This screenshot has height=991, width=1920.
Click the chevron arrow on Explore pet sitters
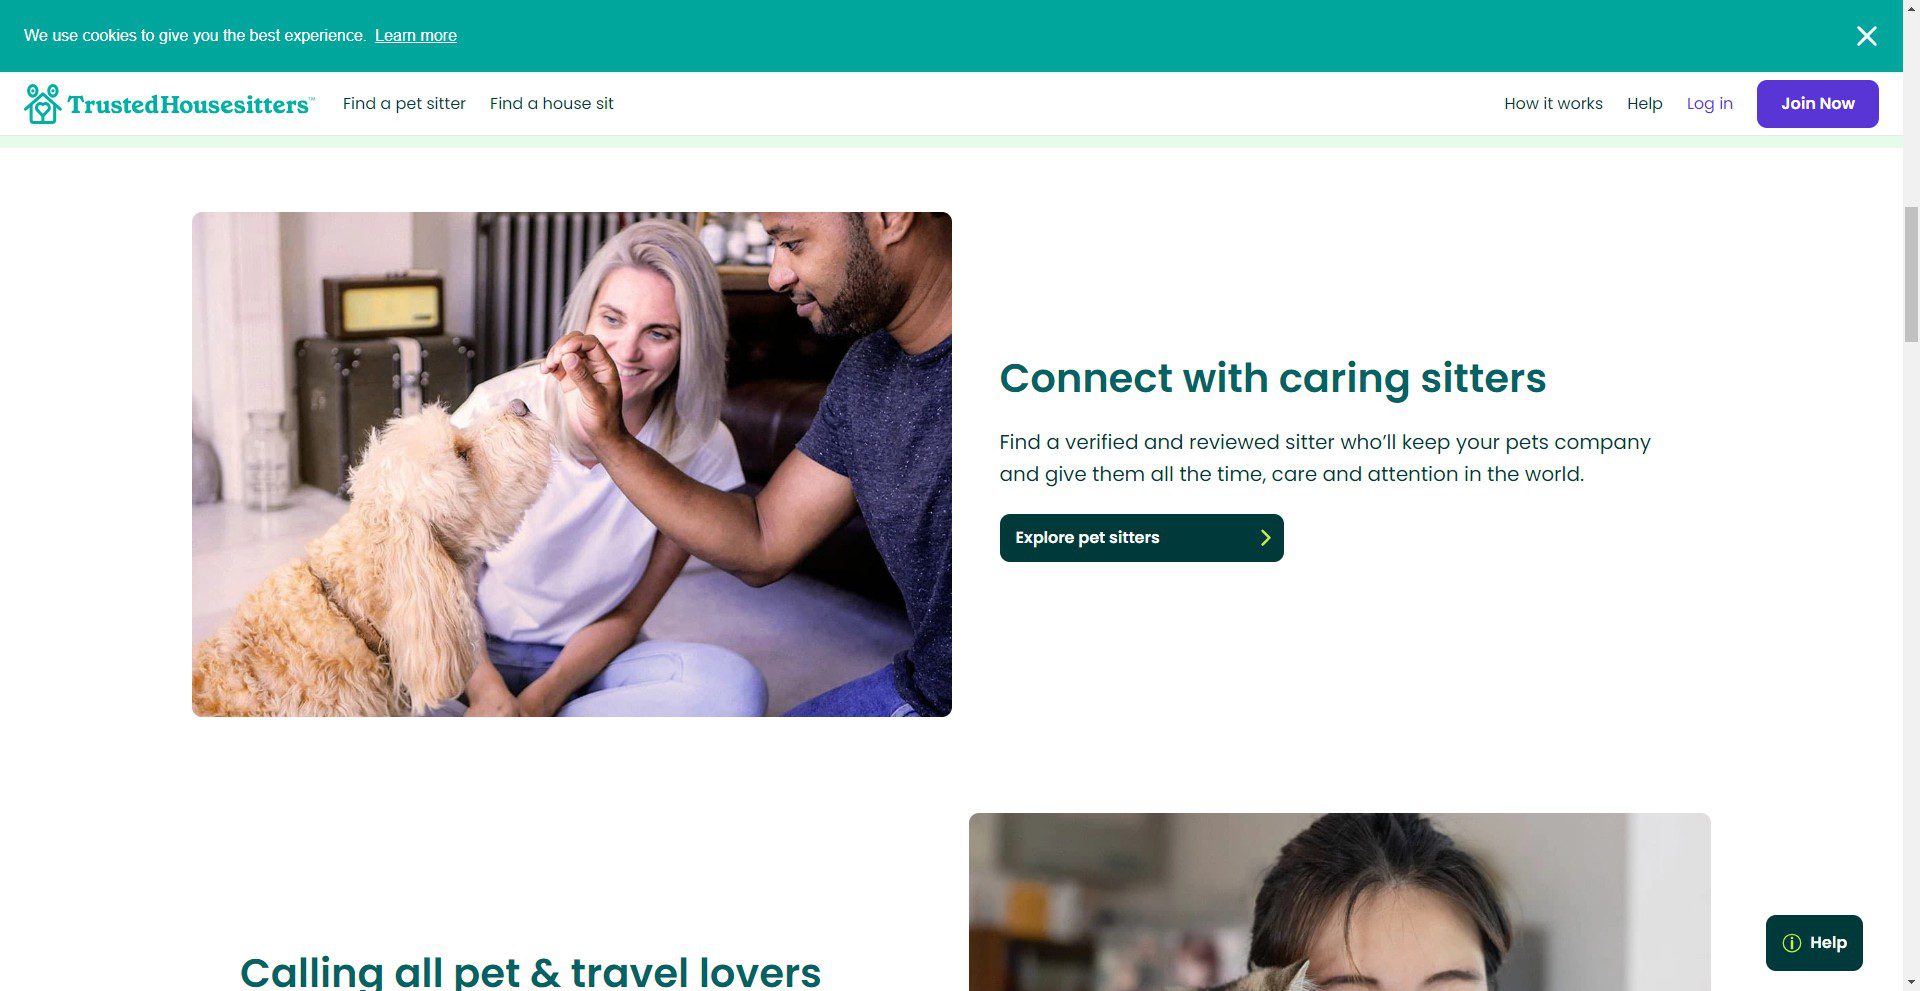[x=1265, y=538]
